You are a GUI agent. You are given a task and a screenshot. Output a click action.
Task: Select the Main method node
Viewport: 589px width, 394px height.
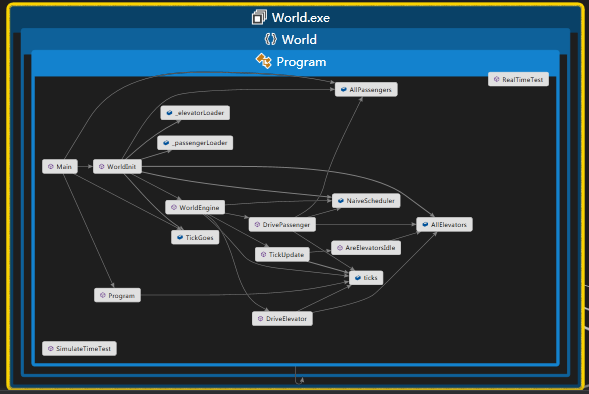click(x=60, y=166)
